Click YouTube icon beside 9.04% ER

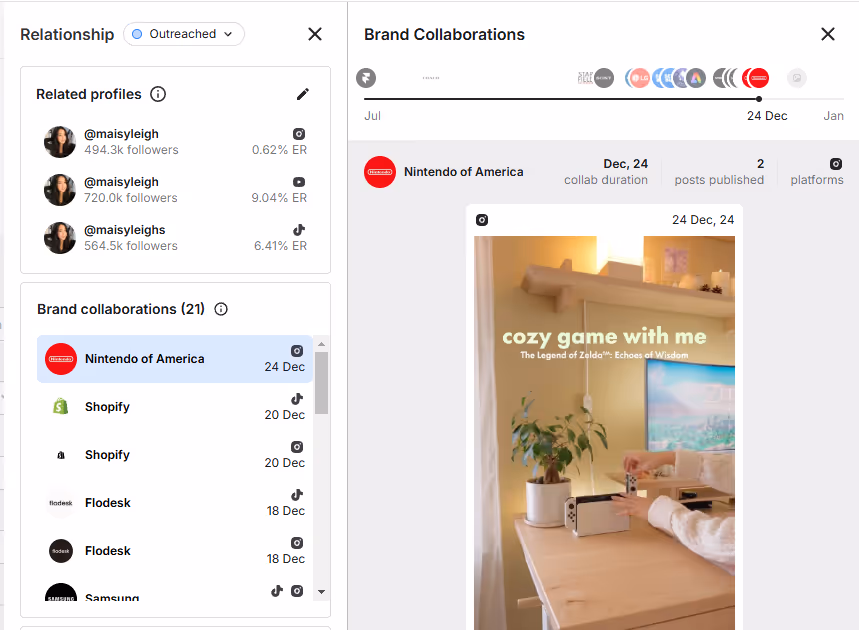click(x=299, y=182)
